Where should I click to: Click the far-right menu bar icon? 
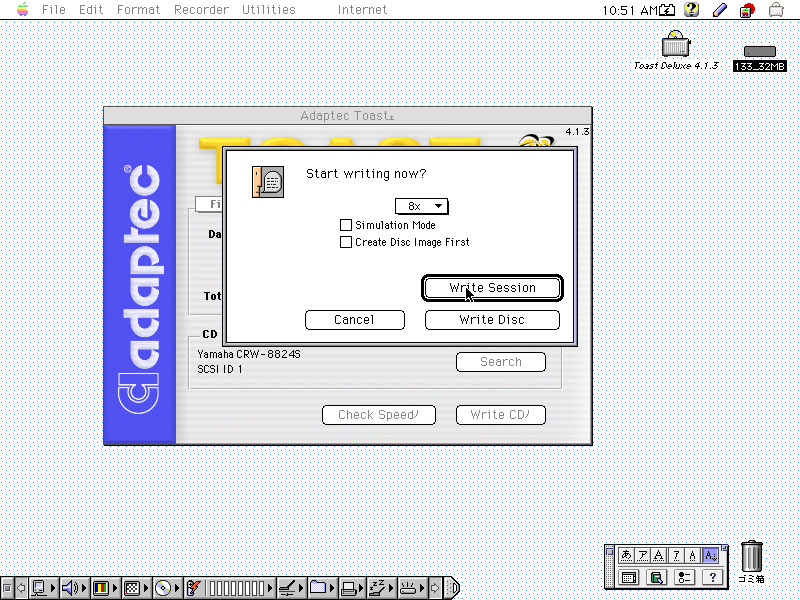pyautogui.click(x=776, y=9)
